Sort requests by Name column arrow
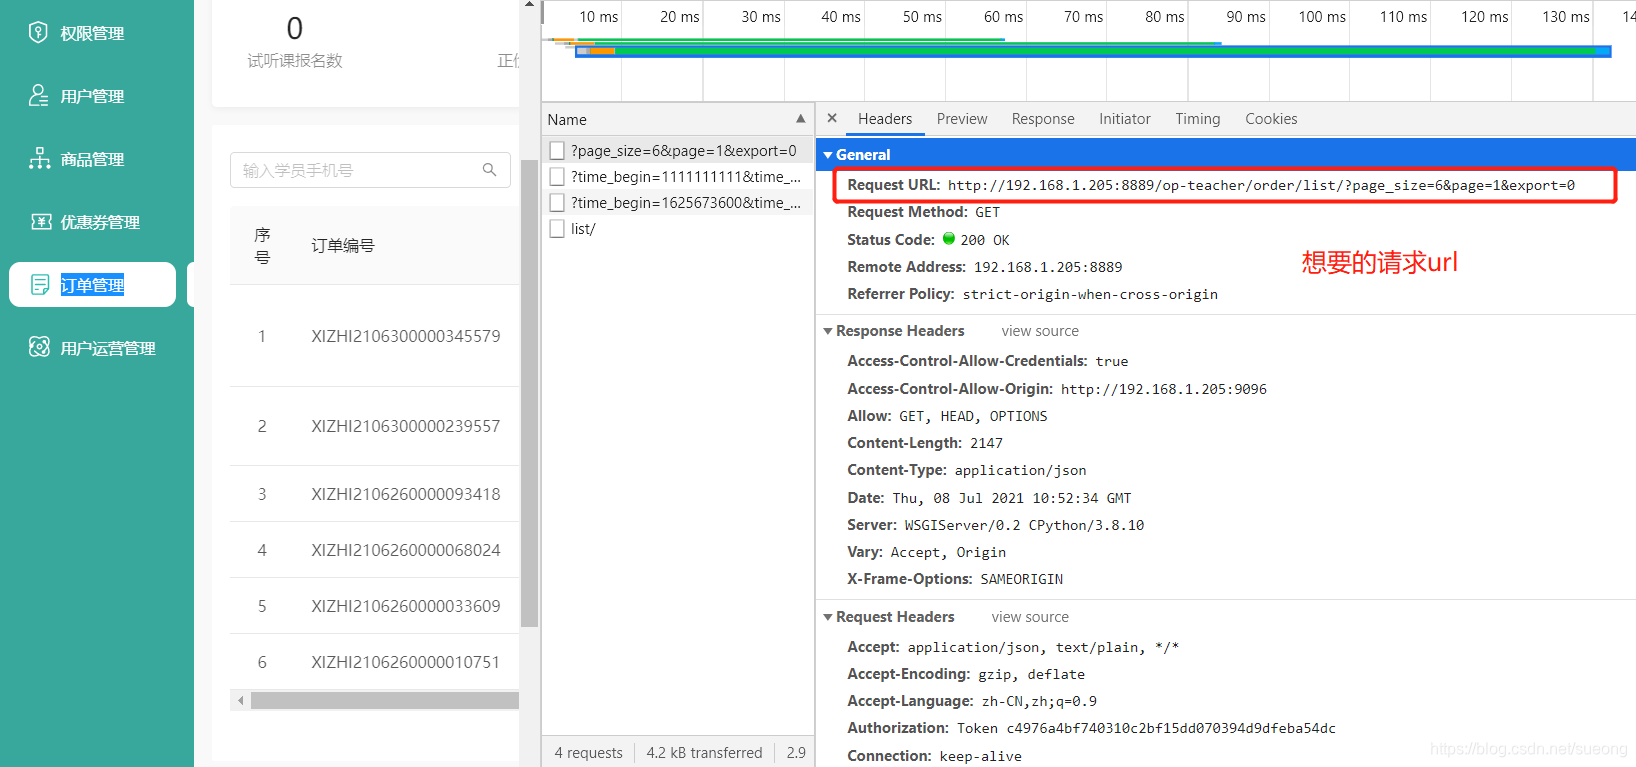Image resolution: width=1636 pixels, height=767 pixels. point(800,118)
